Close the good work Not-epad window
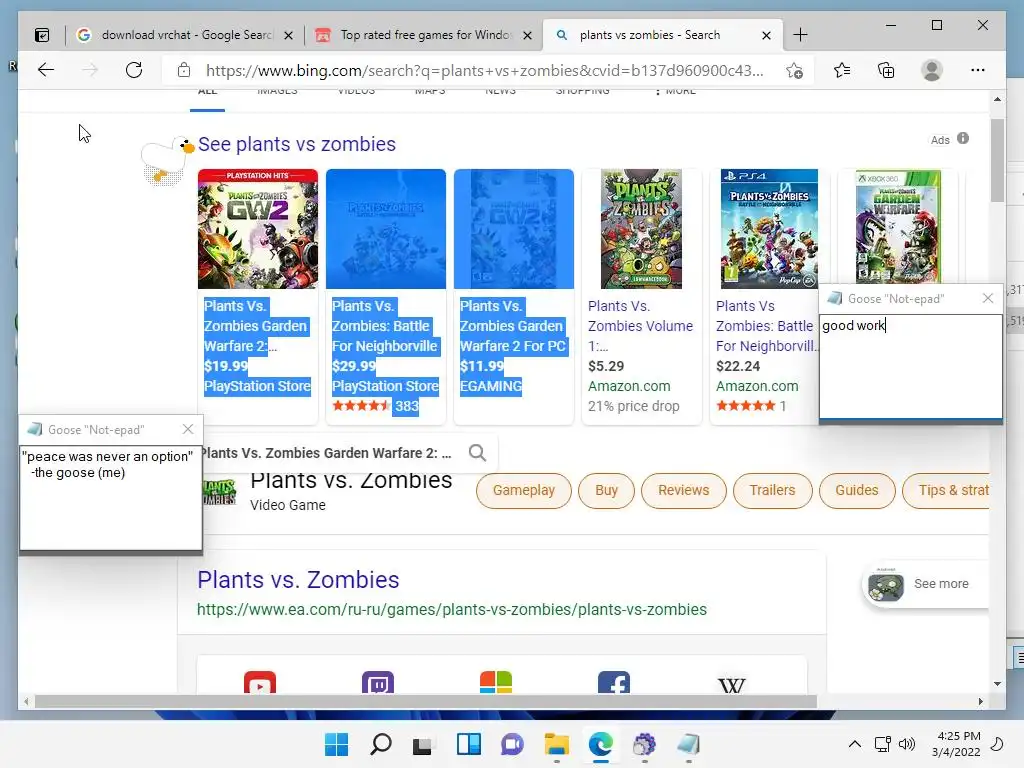Screen dimensions: 1024x768 [988, 298]
